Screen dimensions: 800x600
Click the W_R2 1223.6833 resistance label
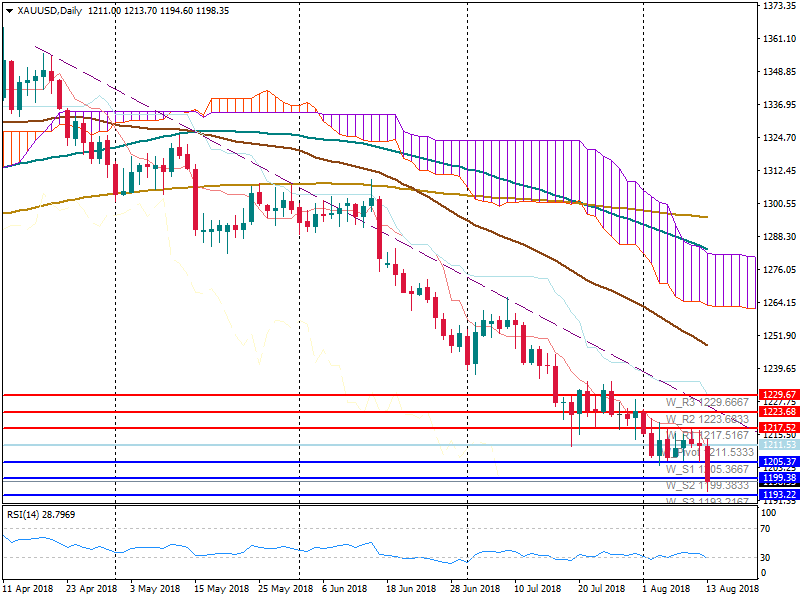coord(707,419)
